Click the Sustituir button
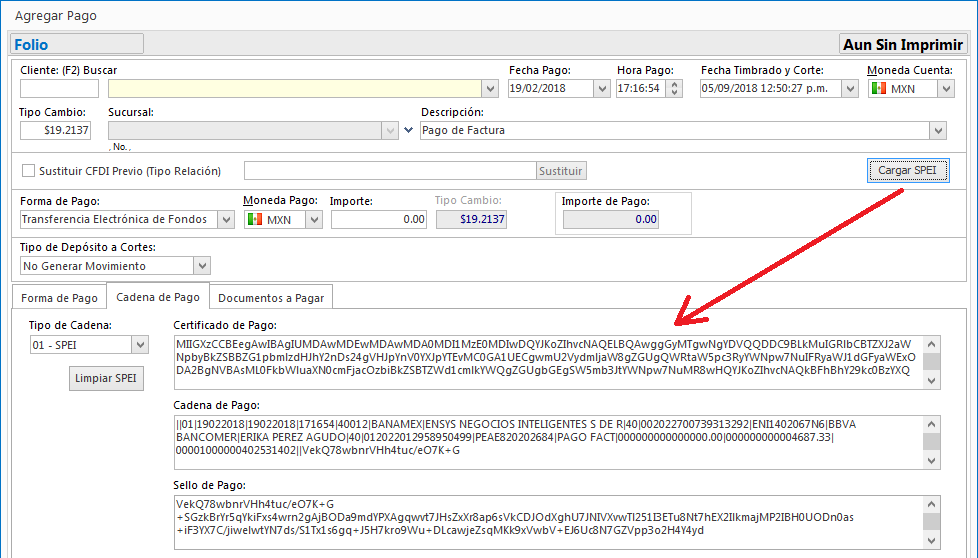 pyautogui.click(x=561, y=171)
